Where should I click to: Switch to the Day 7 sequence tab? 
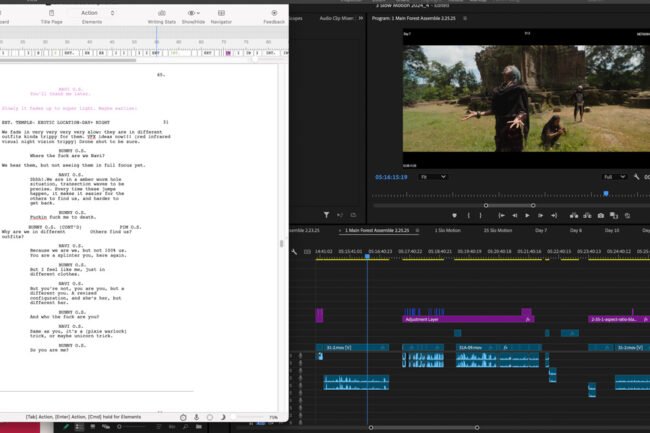click(x=538, y=231)
